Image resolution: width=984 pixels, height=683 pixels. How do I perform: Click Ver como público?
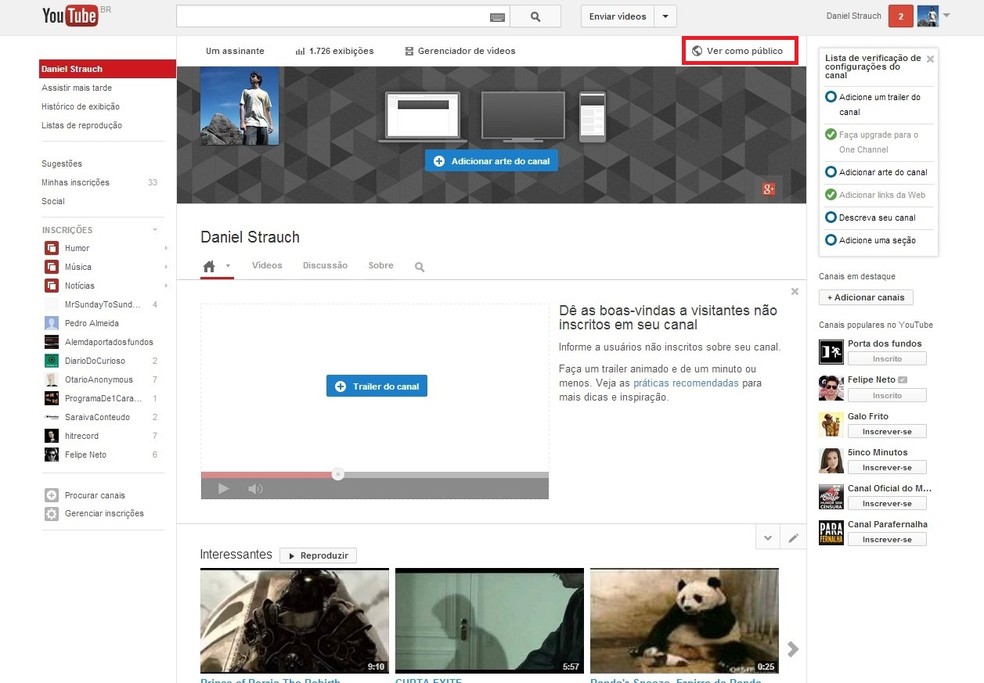[x=738, y=51]
